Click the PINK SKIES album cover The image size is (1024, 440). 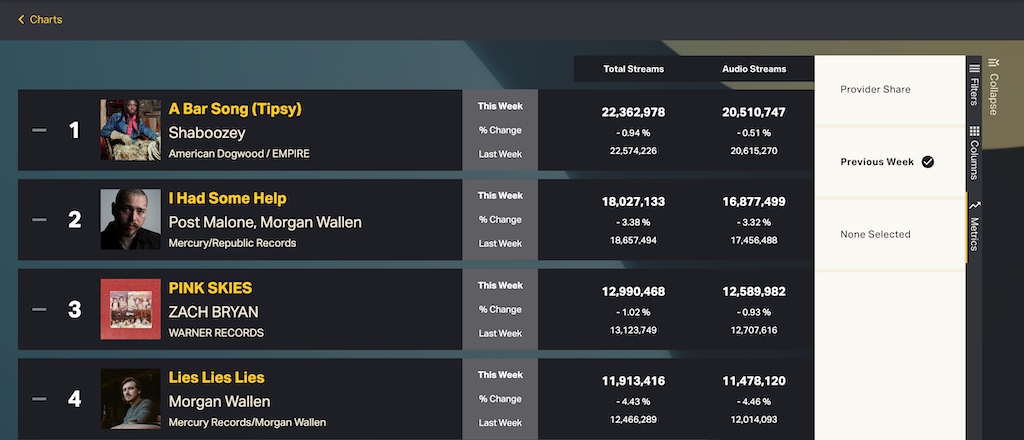click(x=130, y=309)
